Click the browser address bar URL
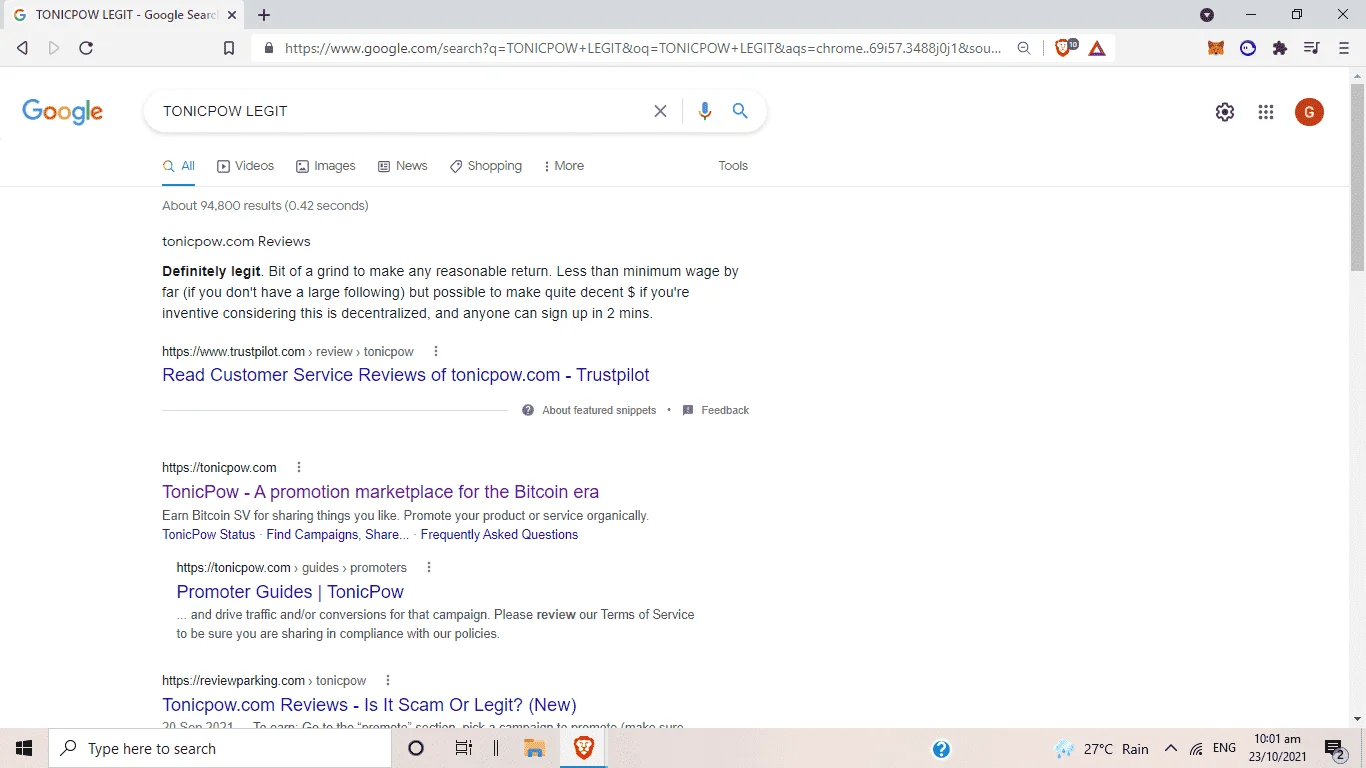Image resolution: width=1366 pixels, height=768 pixels. [644, 48]
